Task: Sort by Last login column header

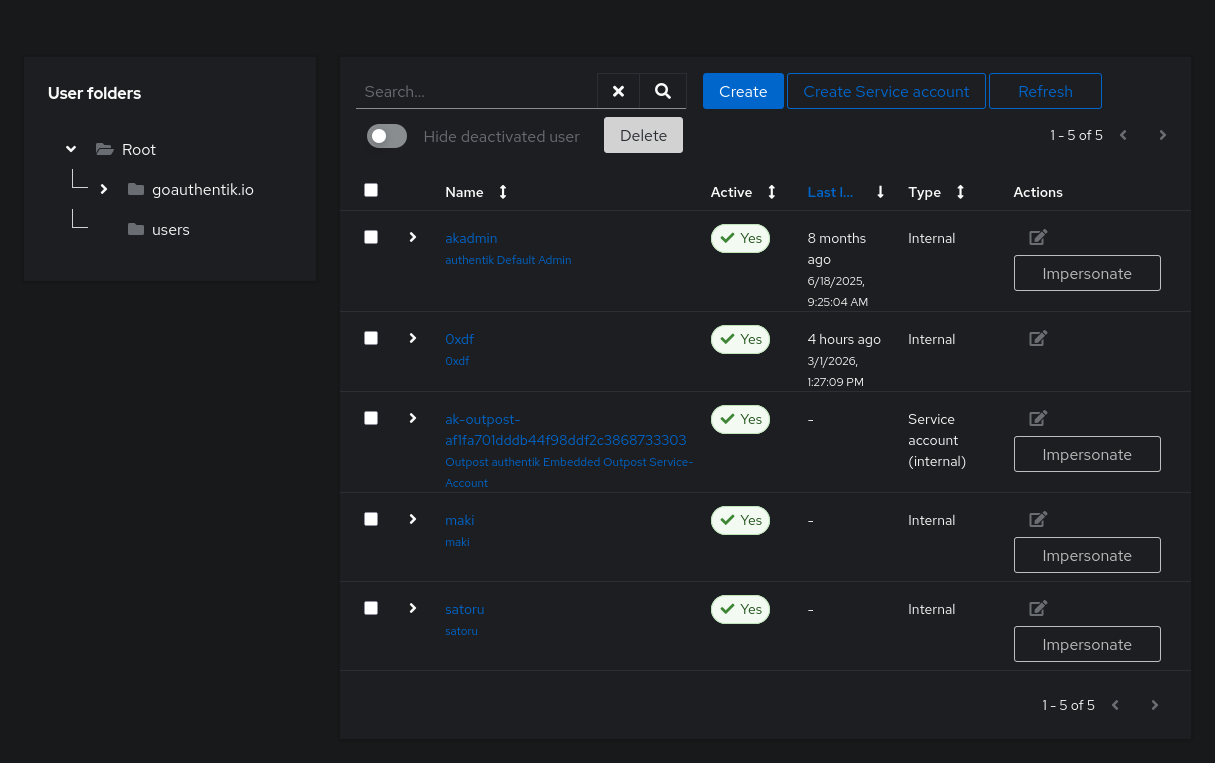Action: pyautogui.click(x=830, y=192)
